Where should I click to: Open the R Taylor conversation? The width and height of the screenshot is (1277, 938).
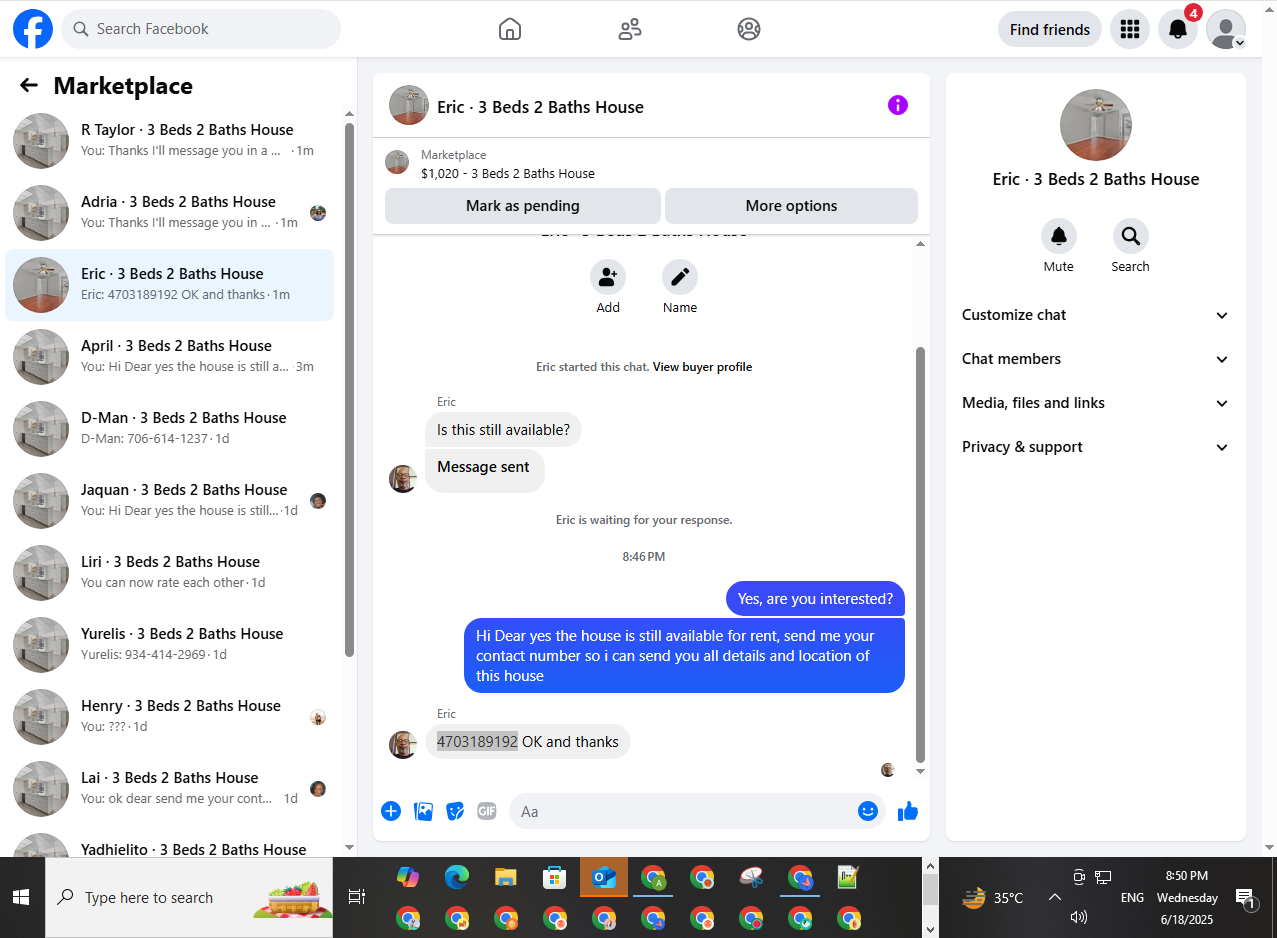(x=170, y=141)
